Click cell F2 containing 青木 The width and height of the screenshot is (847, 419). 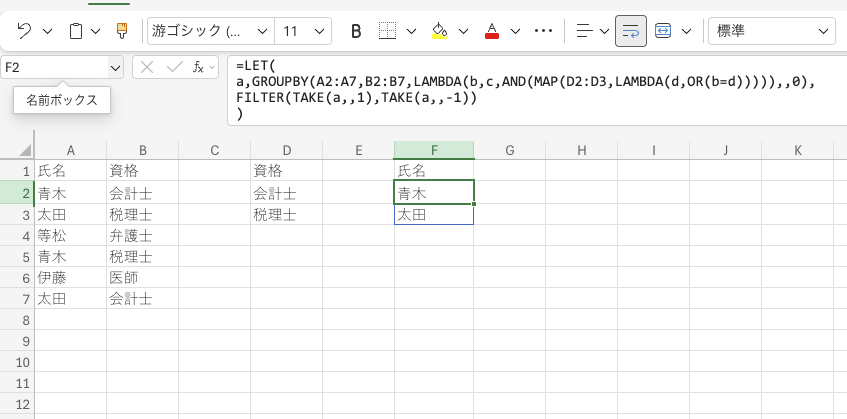[434, 193]
